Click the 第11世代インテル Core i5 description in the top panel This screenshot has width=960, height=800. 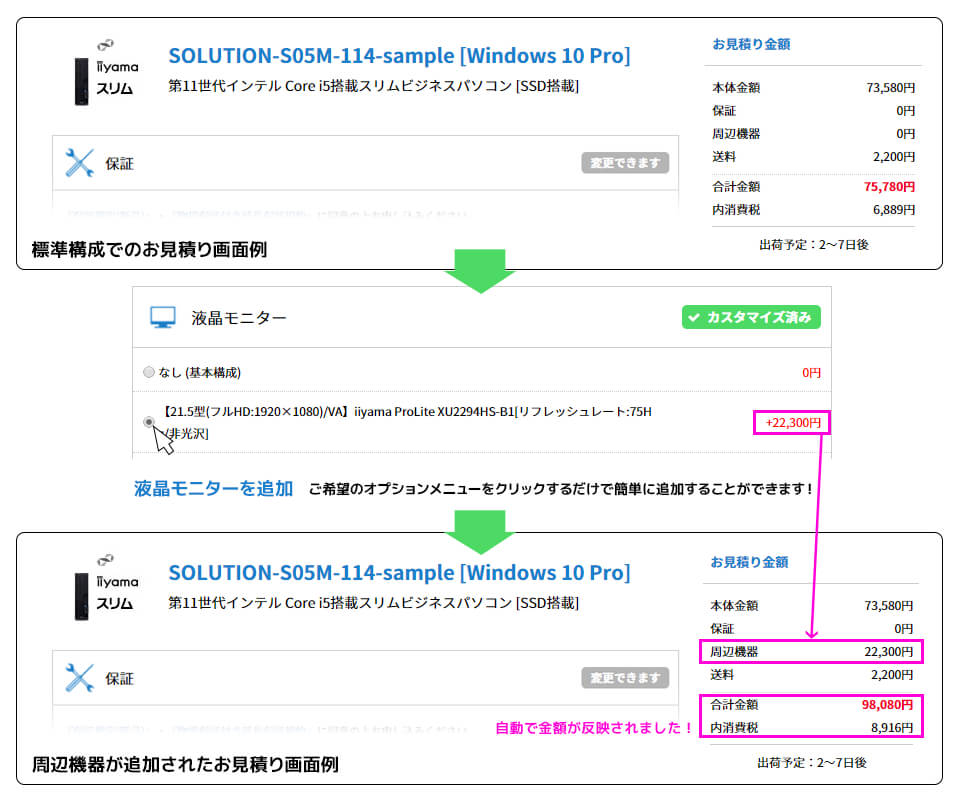tap(373, 86)
